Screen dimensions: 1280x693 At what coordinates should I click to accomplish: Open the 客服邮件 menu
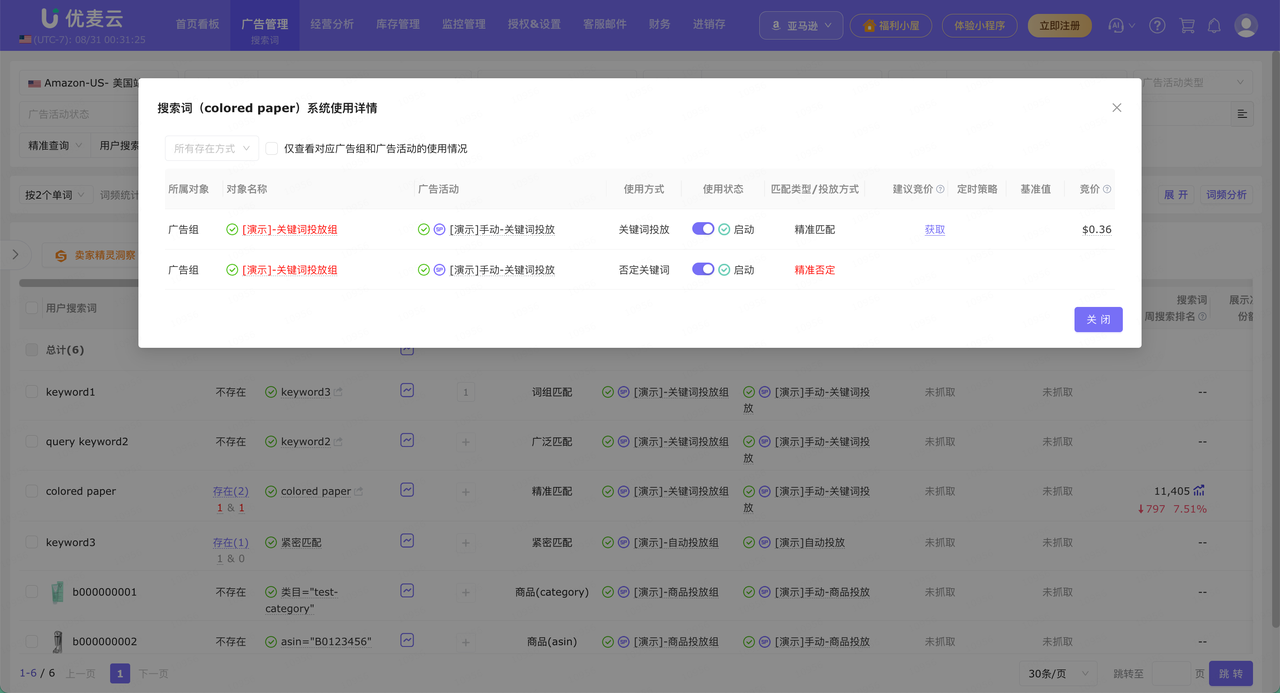pos(605,24)
